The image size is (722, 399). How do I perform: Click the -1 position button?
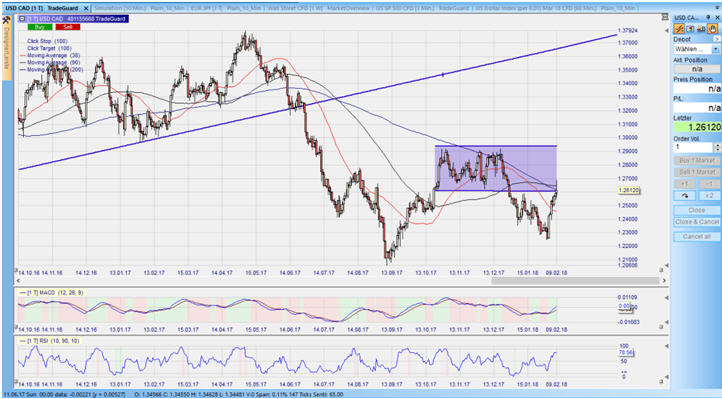(709, 184)
